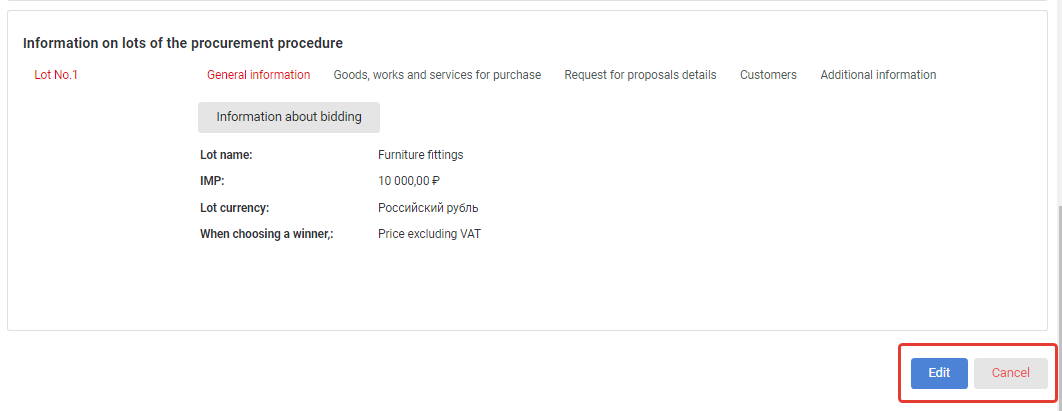
Task: Click the Information about bidding button
Action: (289, 117)
